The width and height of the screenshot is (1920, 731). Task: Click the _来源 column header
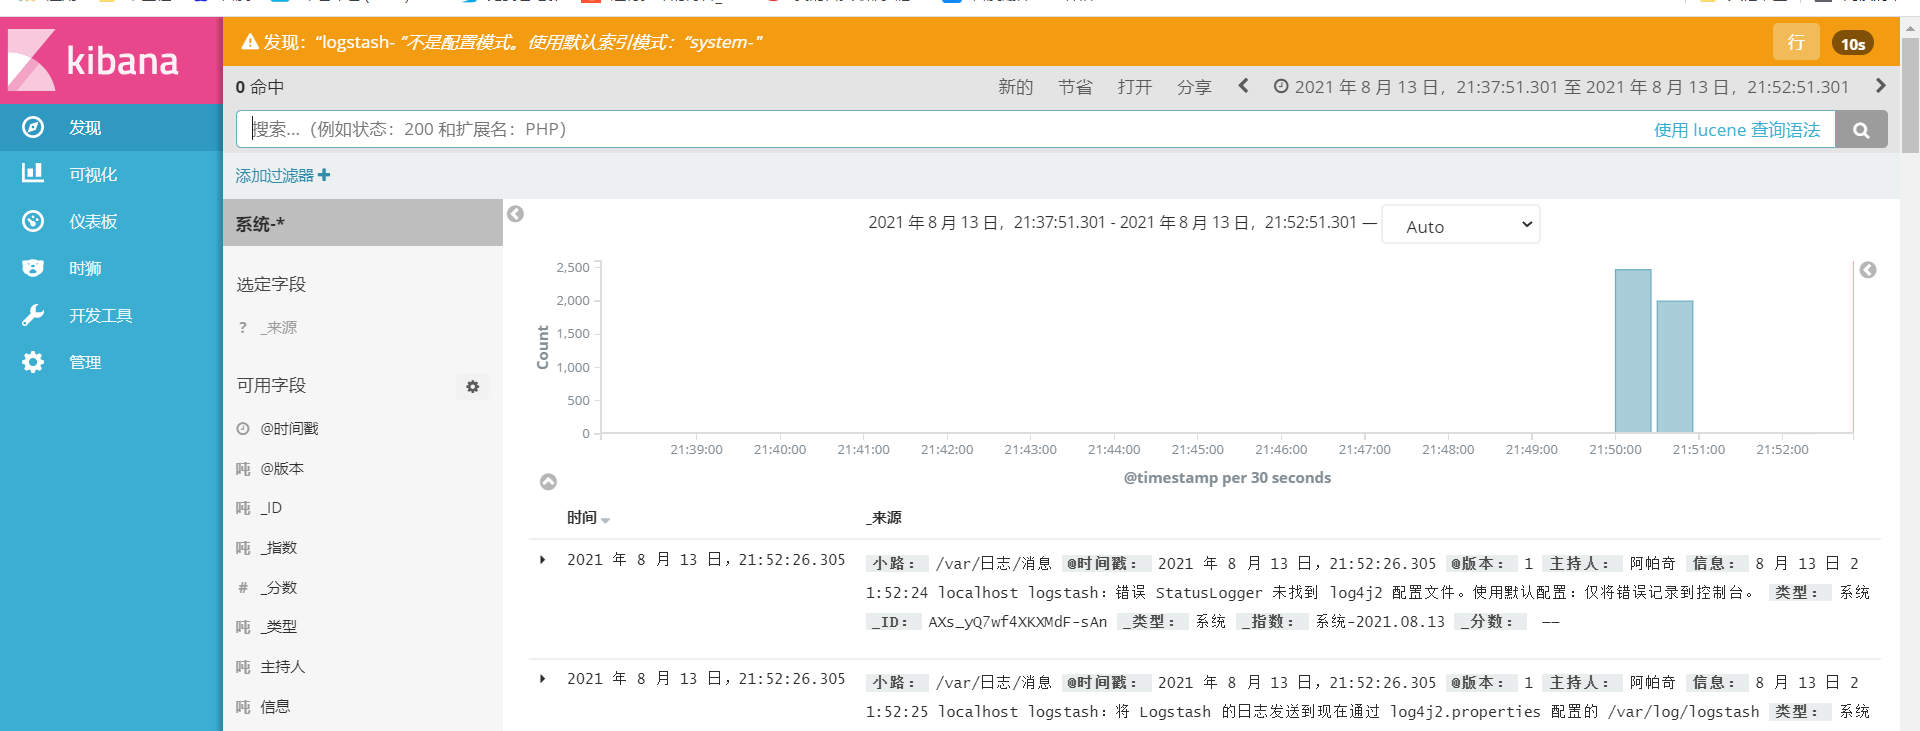click(x=884, y=517)
